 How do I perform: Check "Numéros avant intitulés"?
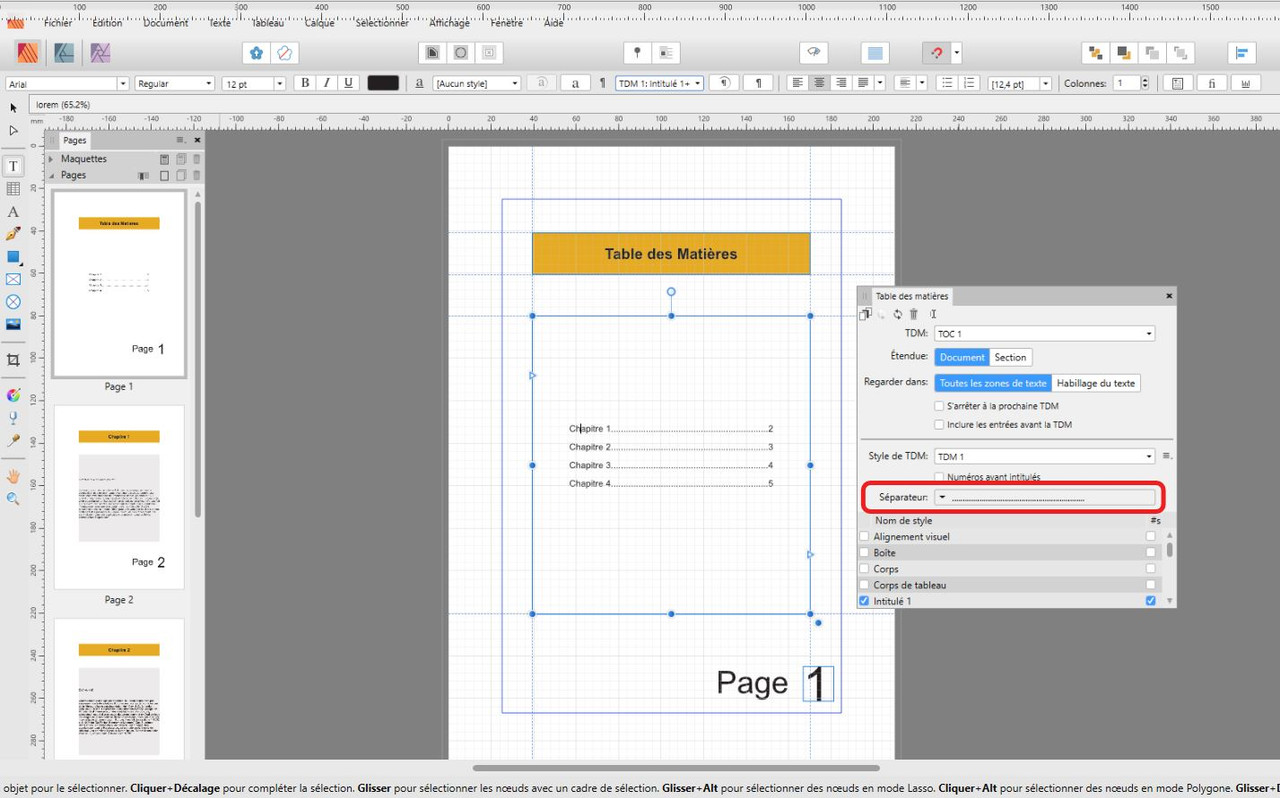[x=939, y=477]
